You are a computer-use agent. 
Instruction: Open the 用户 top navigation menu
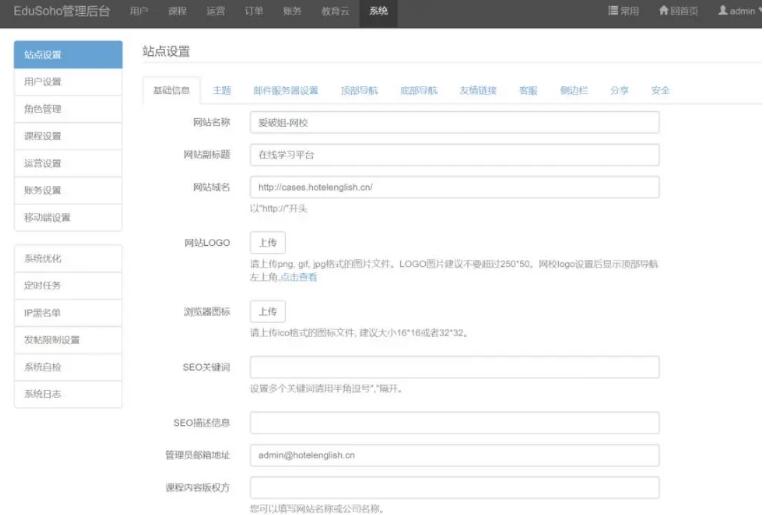coord(140,11)
